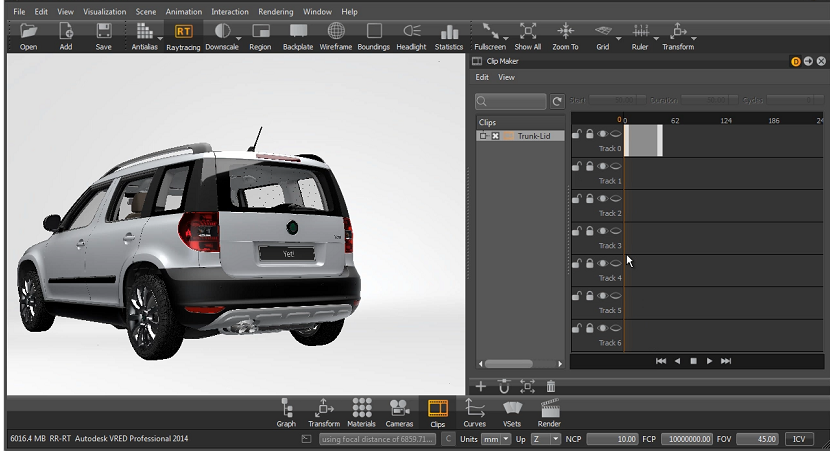Collapse the Trunk-Lid tree expander
This screenshot has width=830, height=452.
483,136
